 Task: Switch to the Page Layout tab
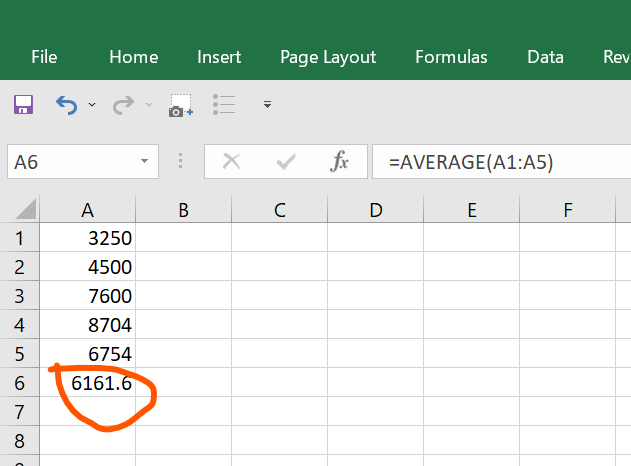click(328, 58)
